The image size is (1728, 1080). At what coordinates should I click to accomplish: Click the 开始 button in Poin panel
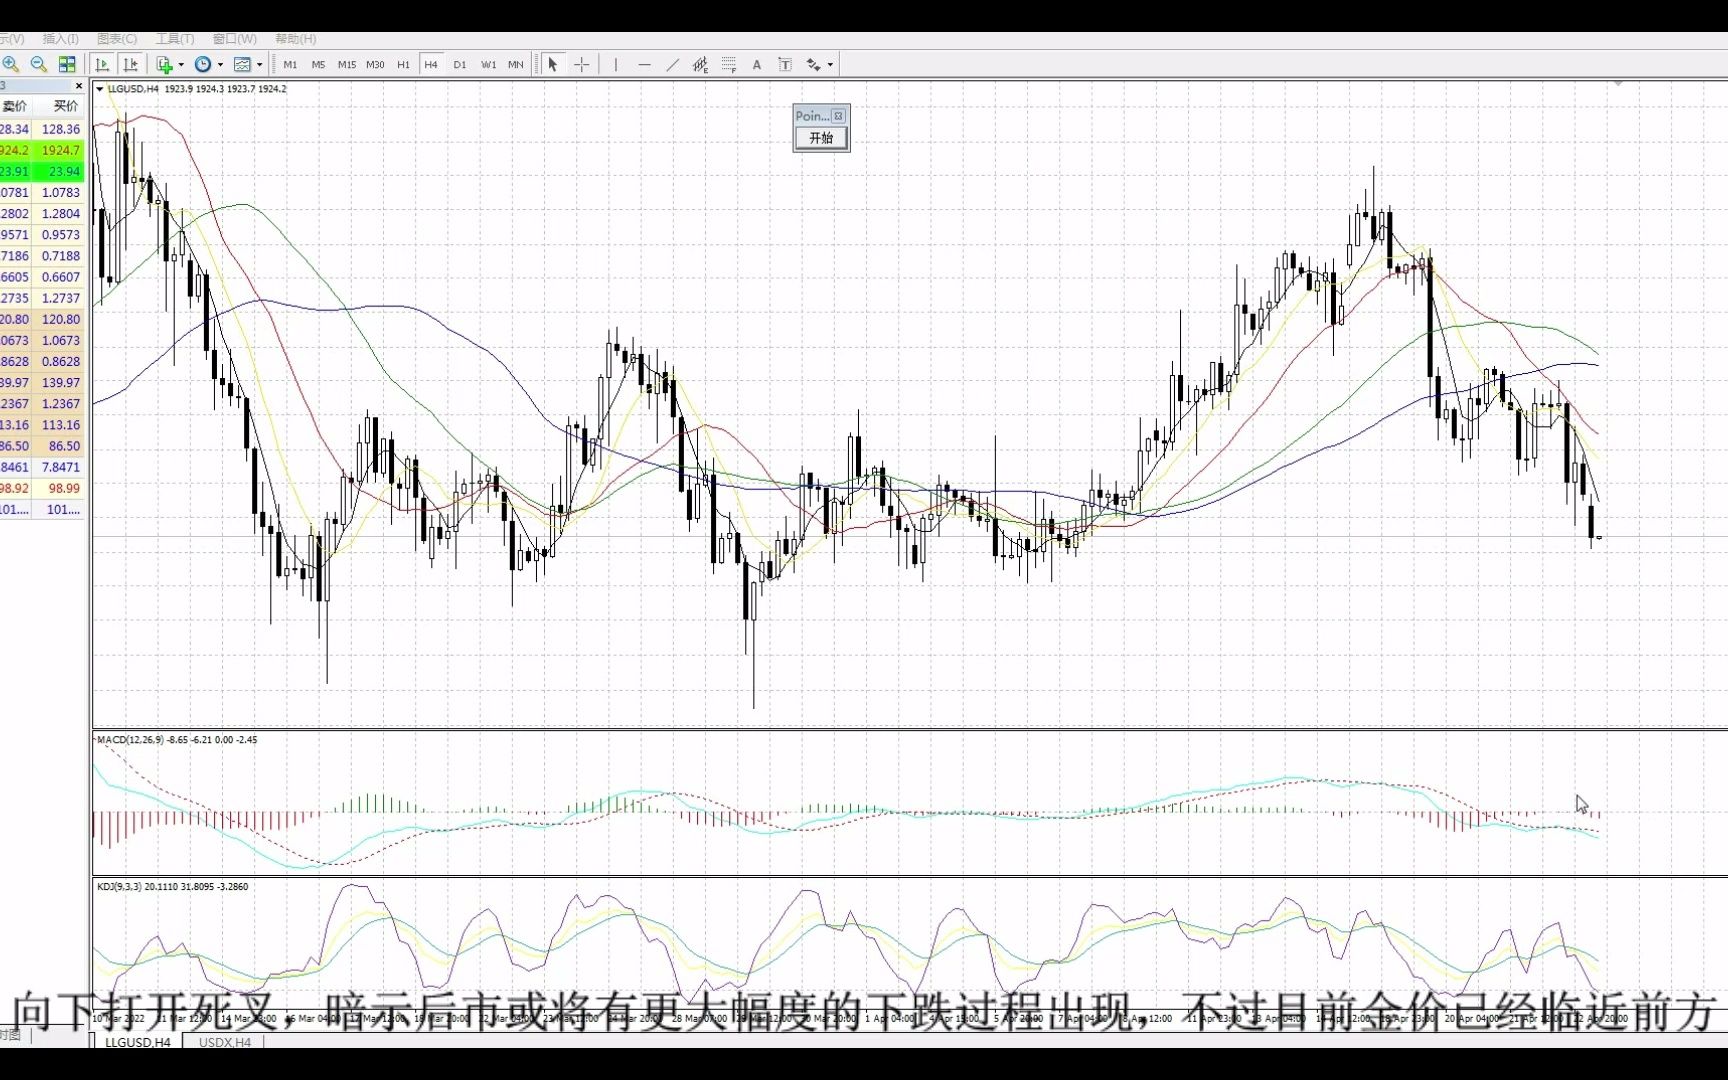pyautogui.click(x=821, y=138)
